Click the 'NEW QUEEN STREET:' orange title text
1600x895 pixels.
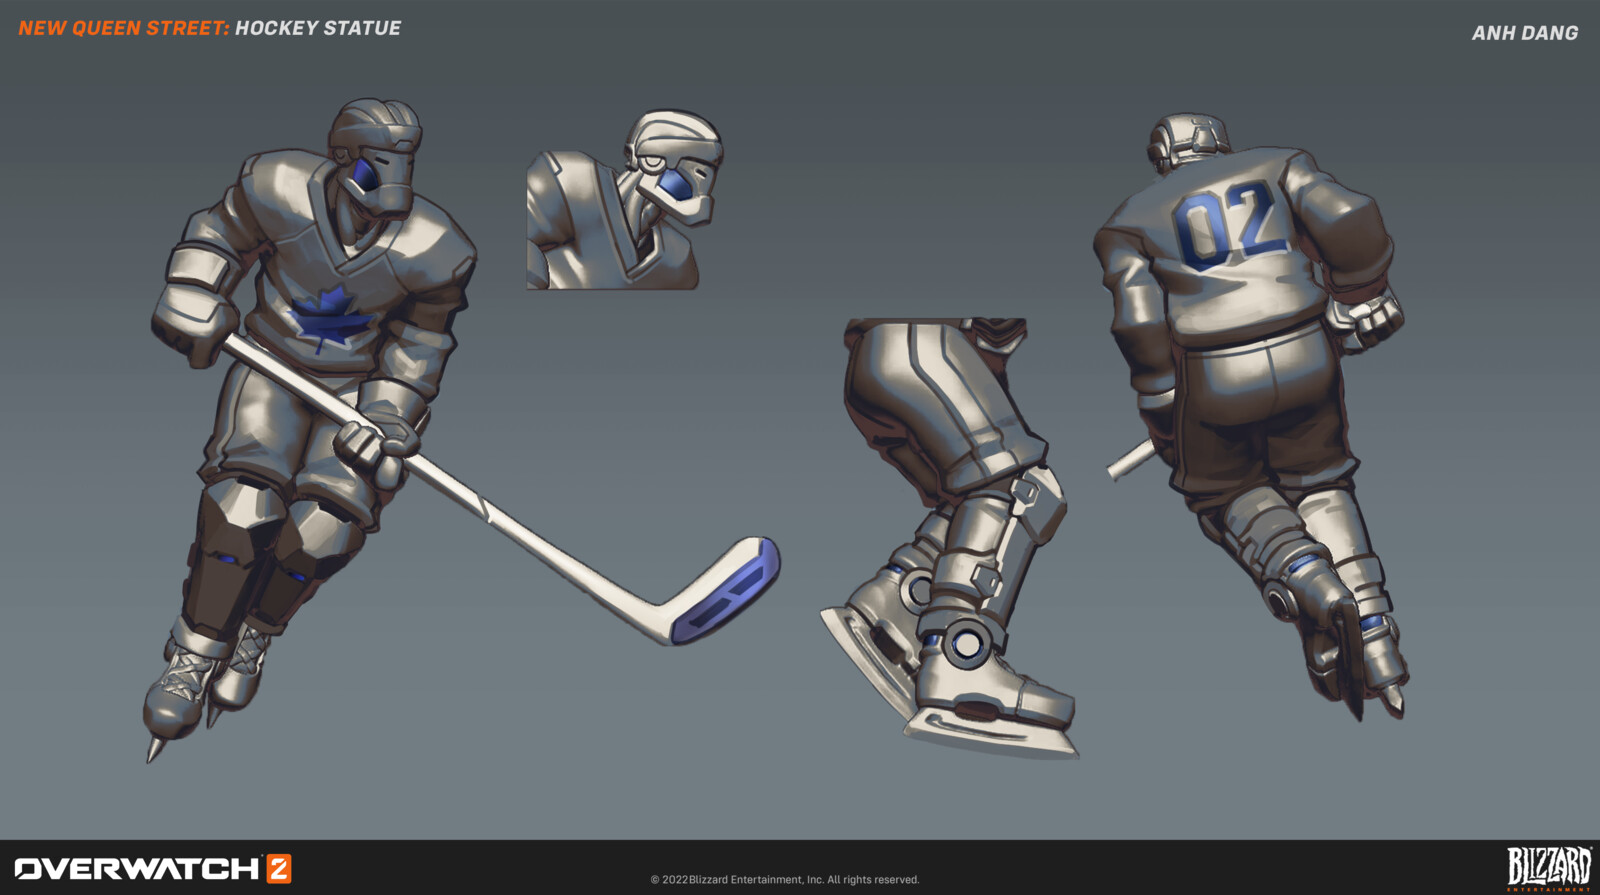pos(124,28)
